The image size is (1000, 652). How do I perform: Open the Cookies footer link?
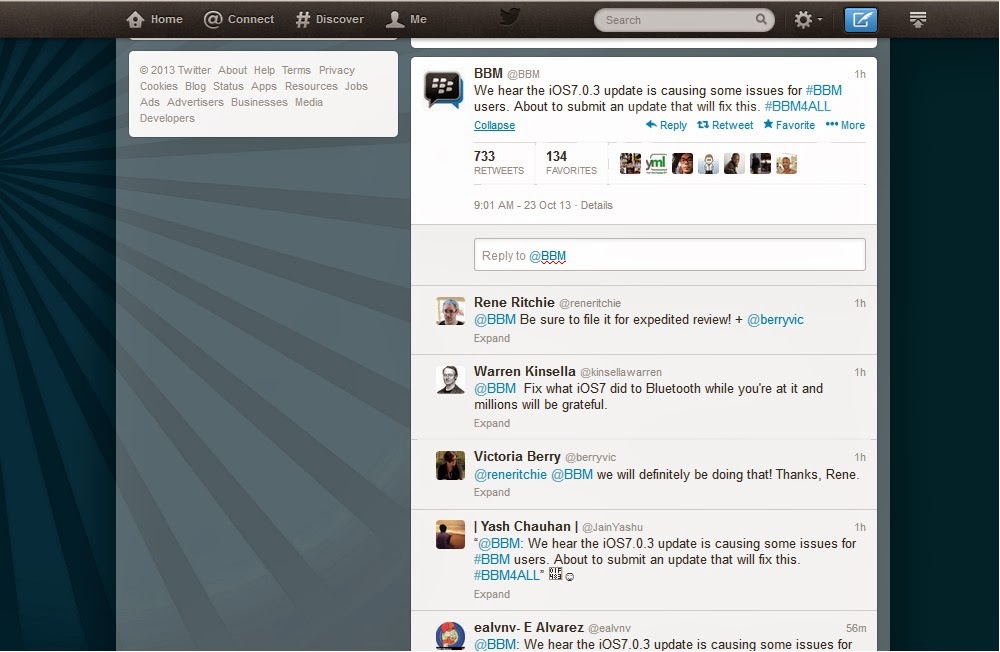[x=159, y=86]
